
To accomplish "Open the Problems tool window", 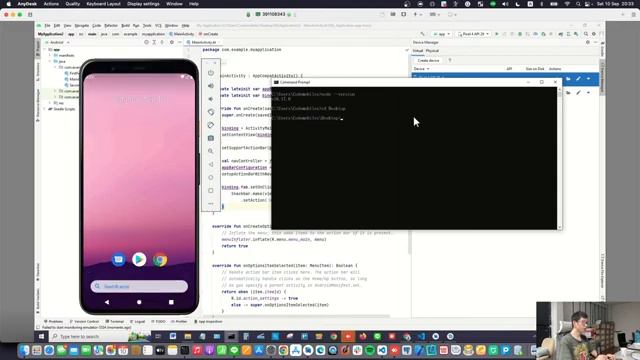I will (x=53, y=322).
